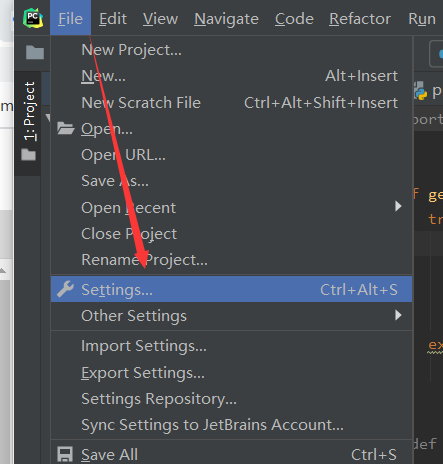Open the Navigate menu

(226, 19)
